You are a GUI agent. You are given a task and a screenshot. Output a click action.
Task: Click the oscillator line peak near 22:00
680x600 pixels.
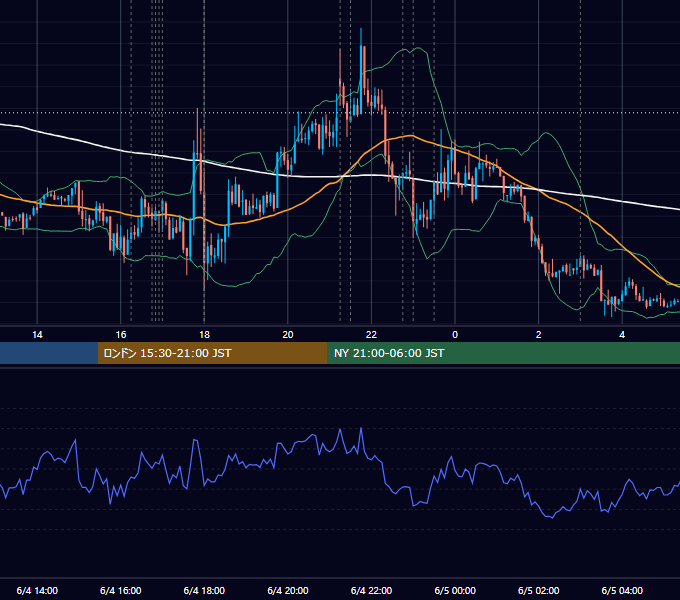point(361,429)
